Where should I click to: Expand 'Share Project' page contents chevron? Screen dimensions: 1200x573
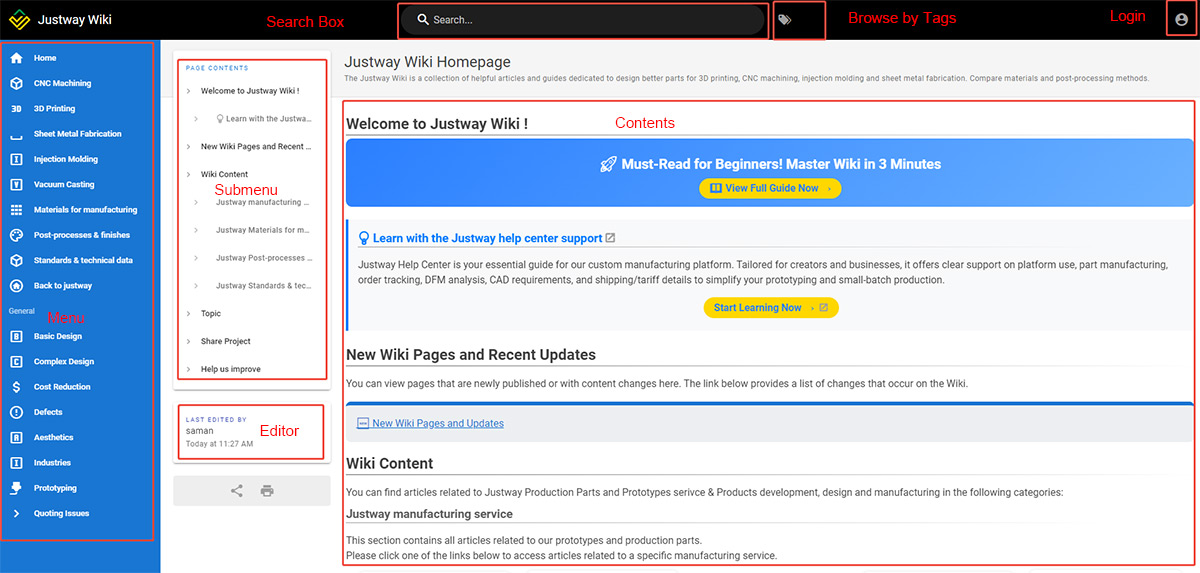(189, 341)
